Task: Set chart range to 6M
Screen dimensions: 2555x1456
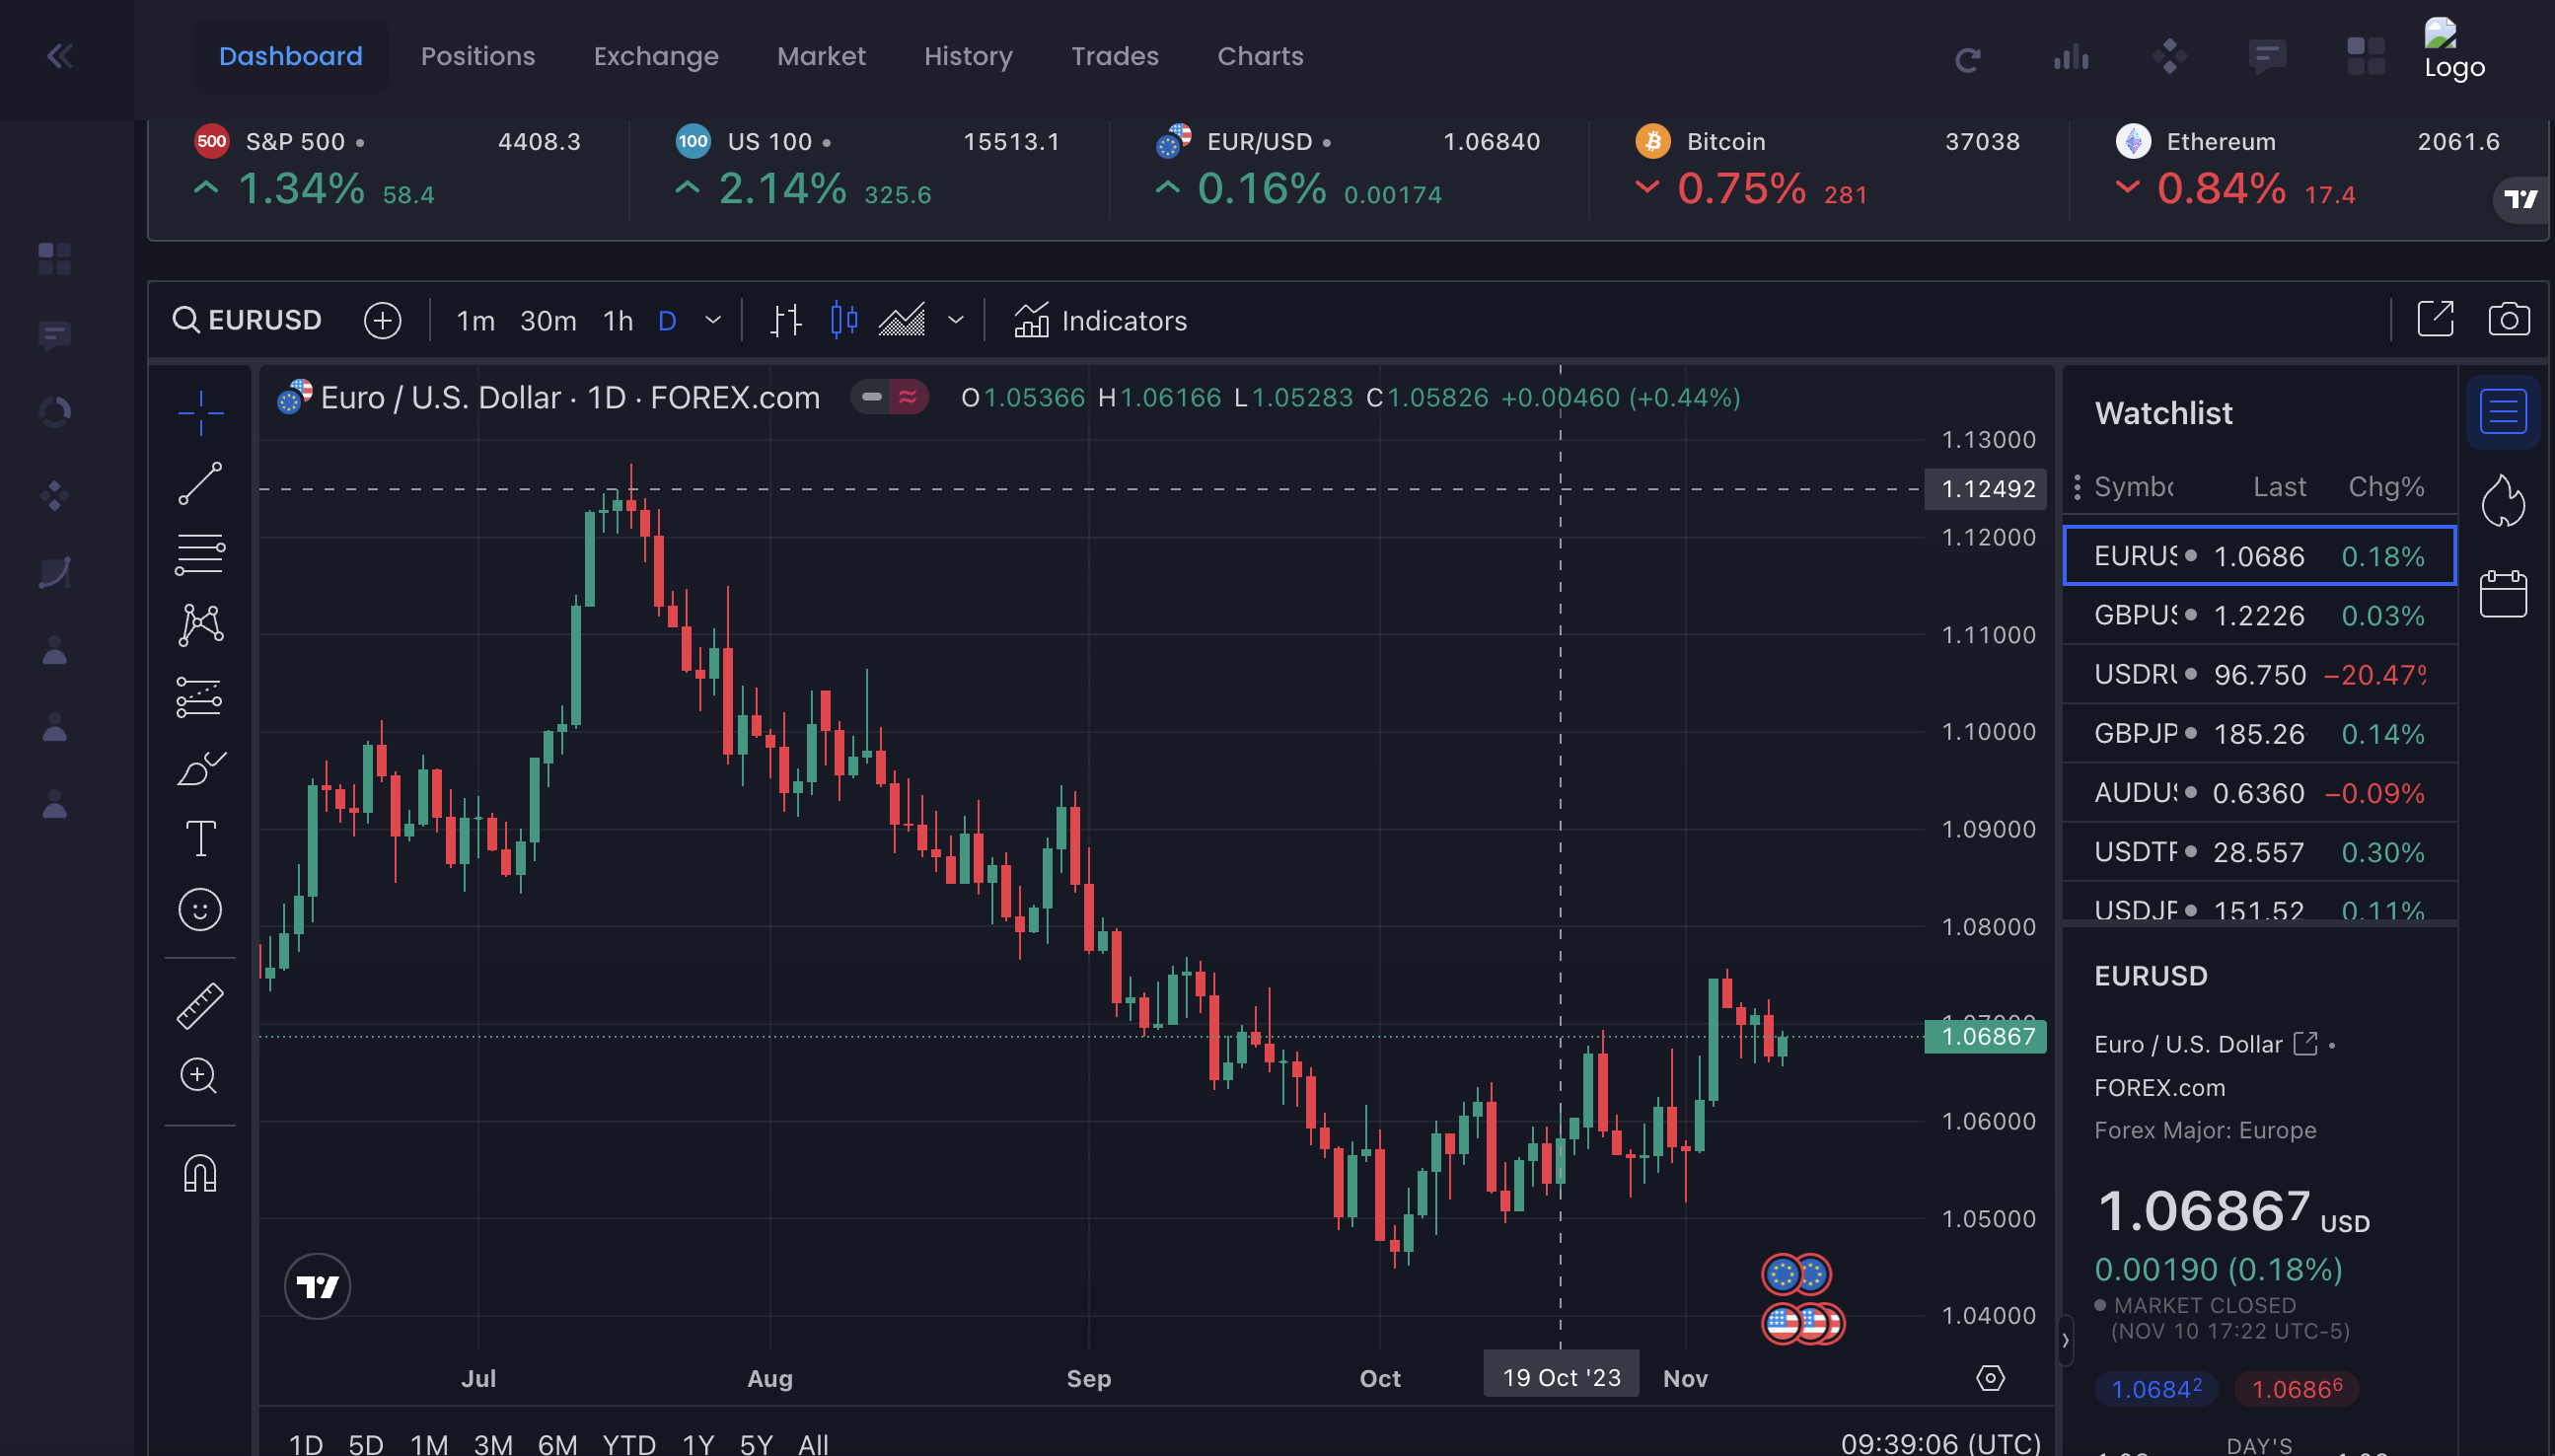Action: [557, 1443]
